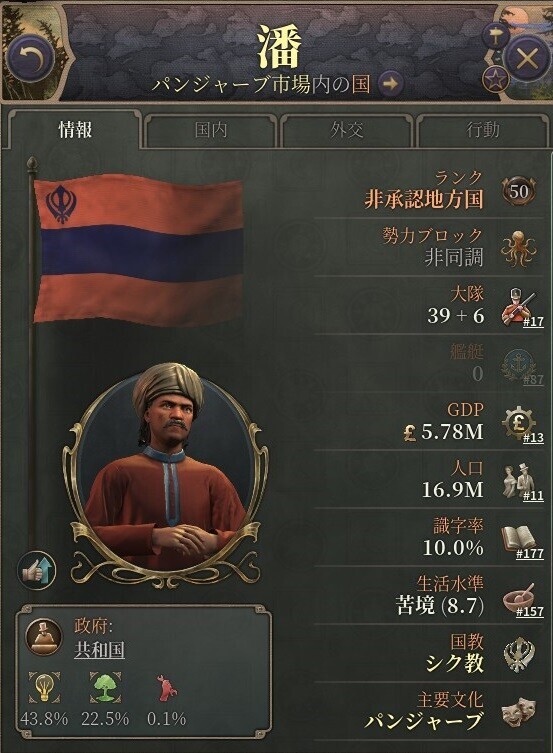Click the standard of living bowl icon
This screenshot has height=753, width=553.
tap(518, 597)
